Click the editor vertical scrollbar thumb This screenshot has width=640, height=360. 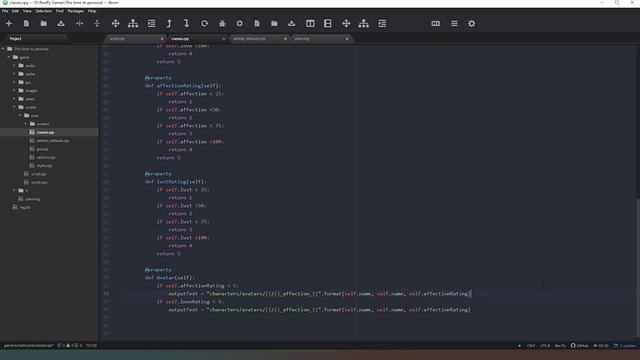point(638,269)
